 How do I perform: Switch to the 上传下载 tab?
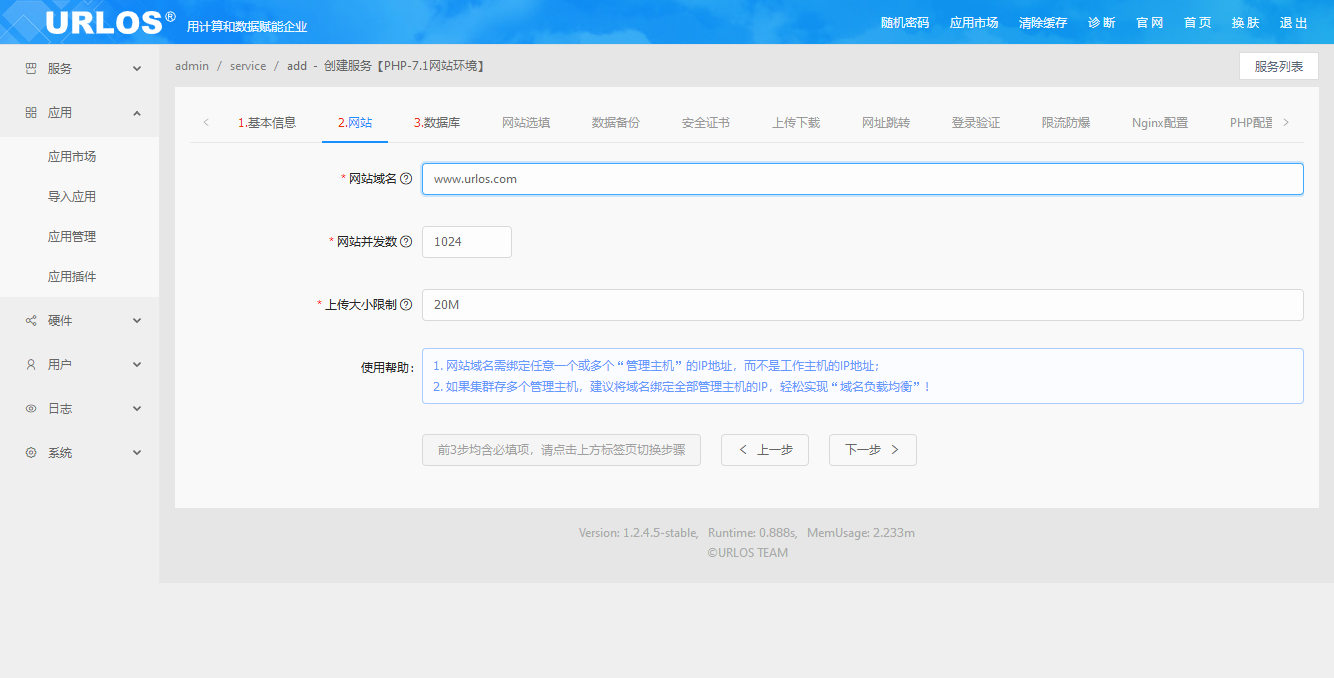(796, 123)
